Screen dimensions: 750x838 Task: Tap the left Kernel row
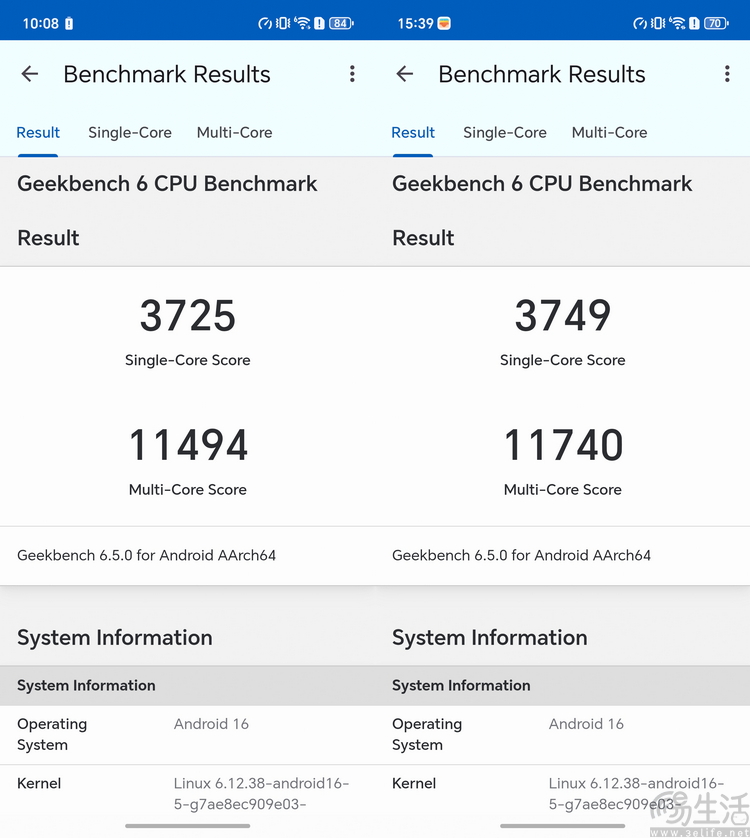tap(188, 793)
